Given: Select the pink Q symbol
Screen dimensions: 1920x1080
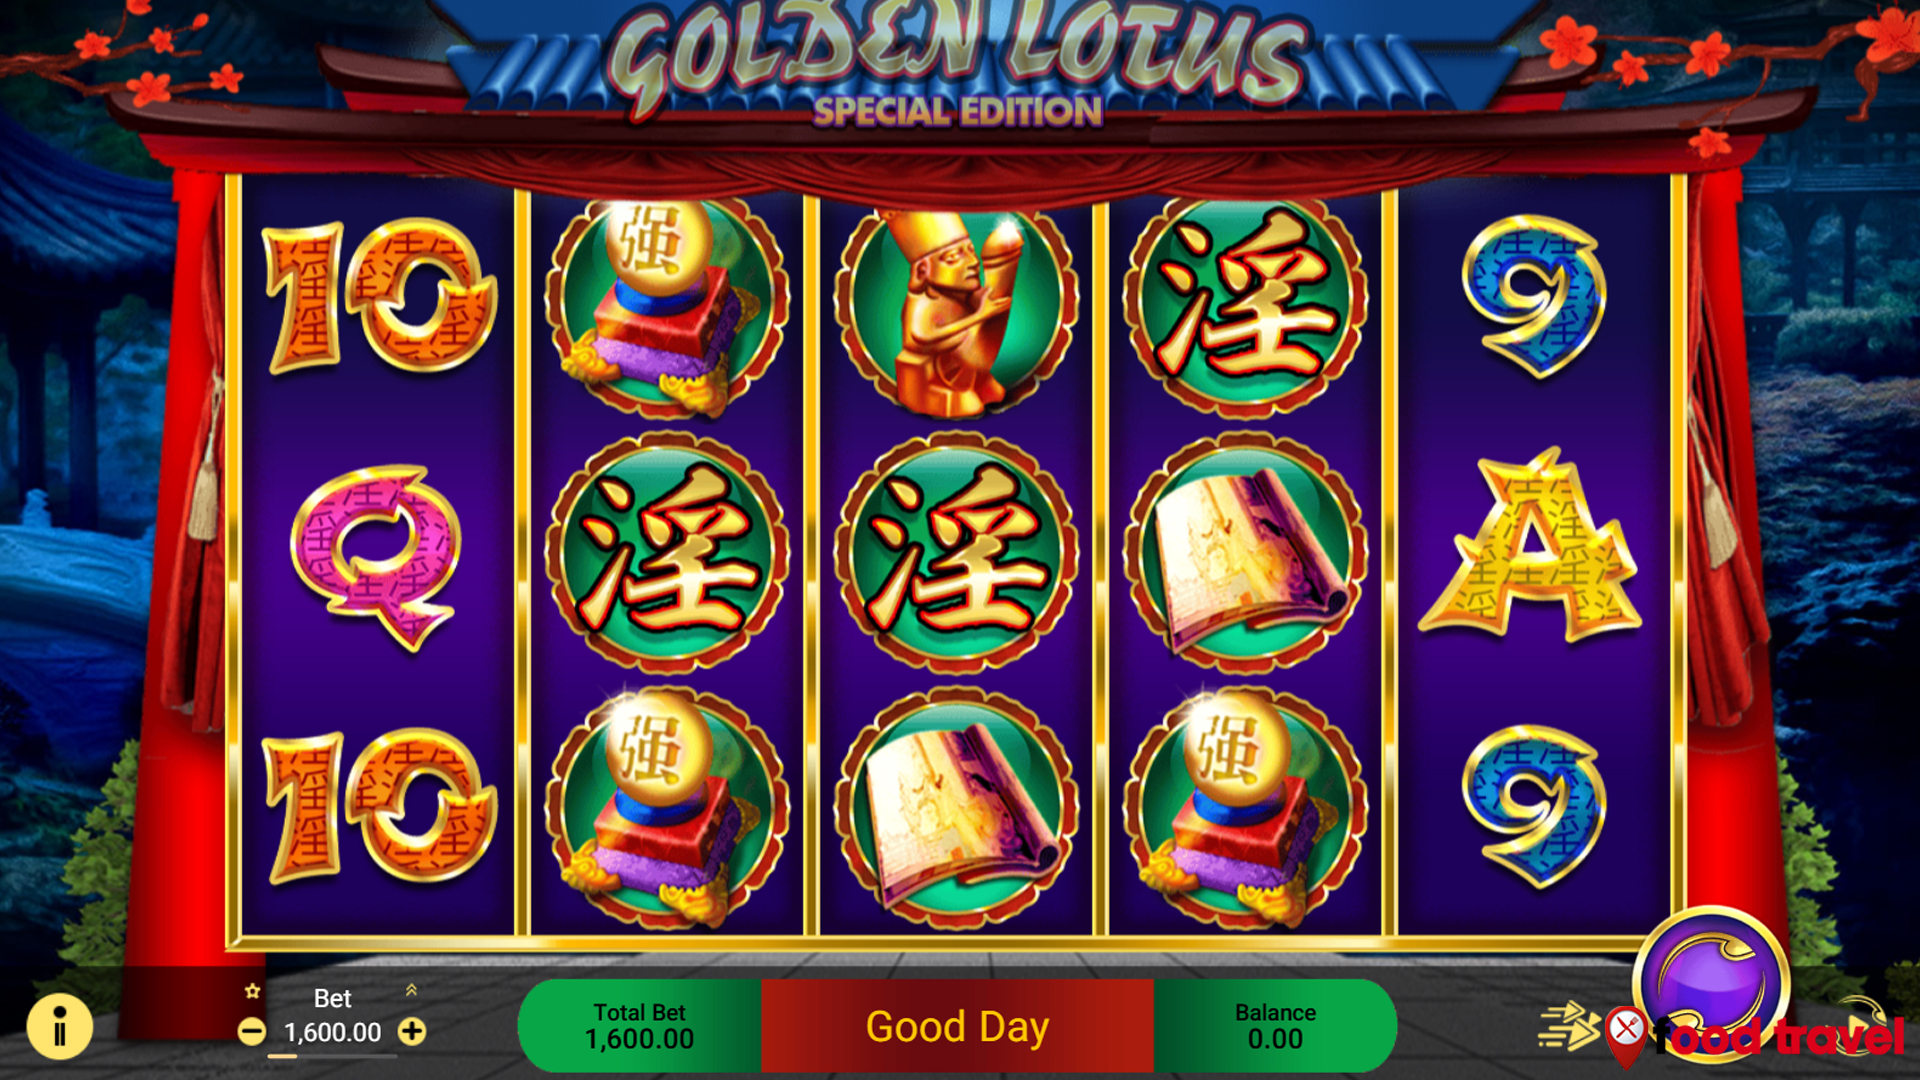Looking at the screenshot, I should [x=377, y=556].
